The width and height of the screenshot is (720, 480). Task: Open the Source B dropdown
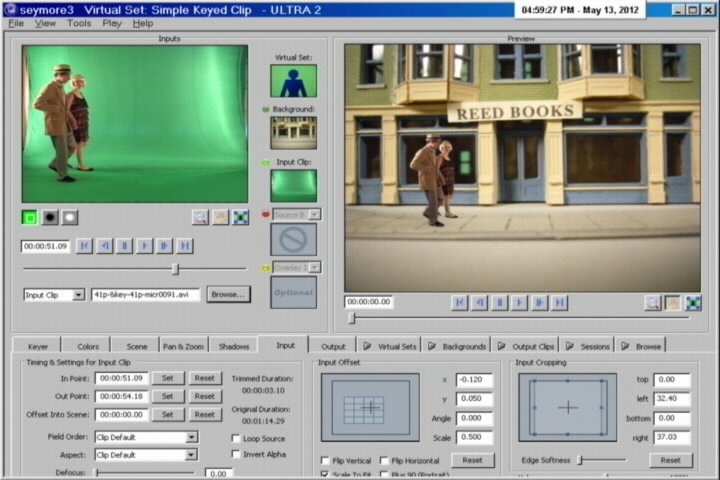[315, 215]
